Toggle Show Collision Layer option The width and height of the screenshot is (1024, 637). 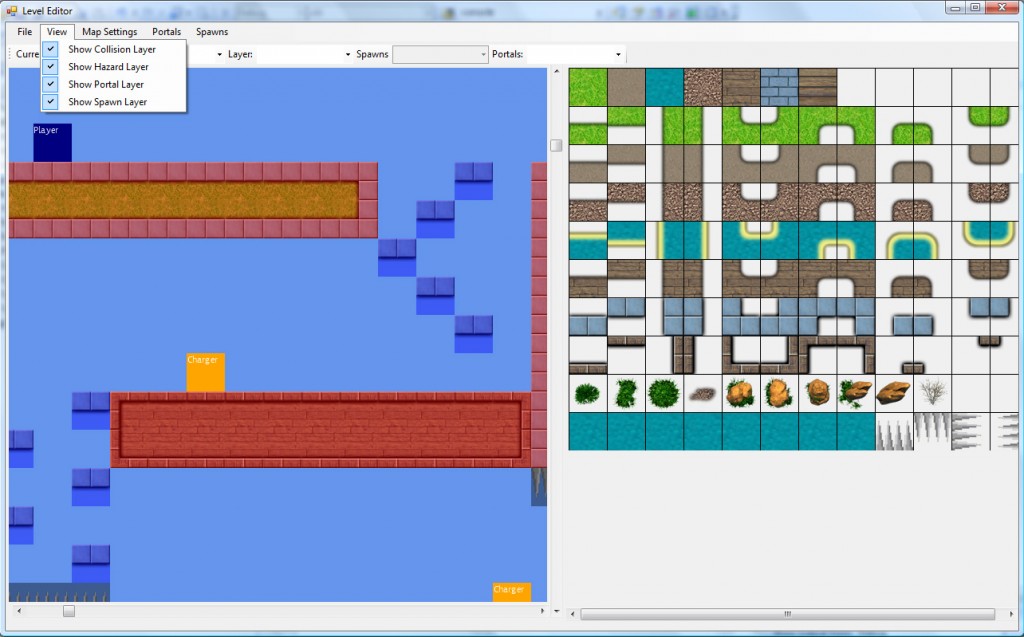coord(111,49)
